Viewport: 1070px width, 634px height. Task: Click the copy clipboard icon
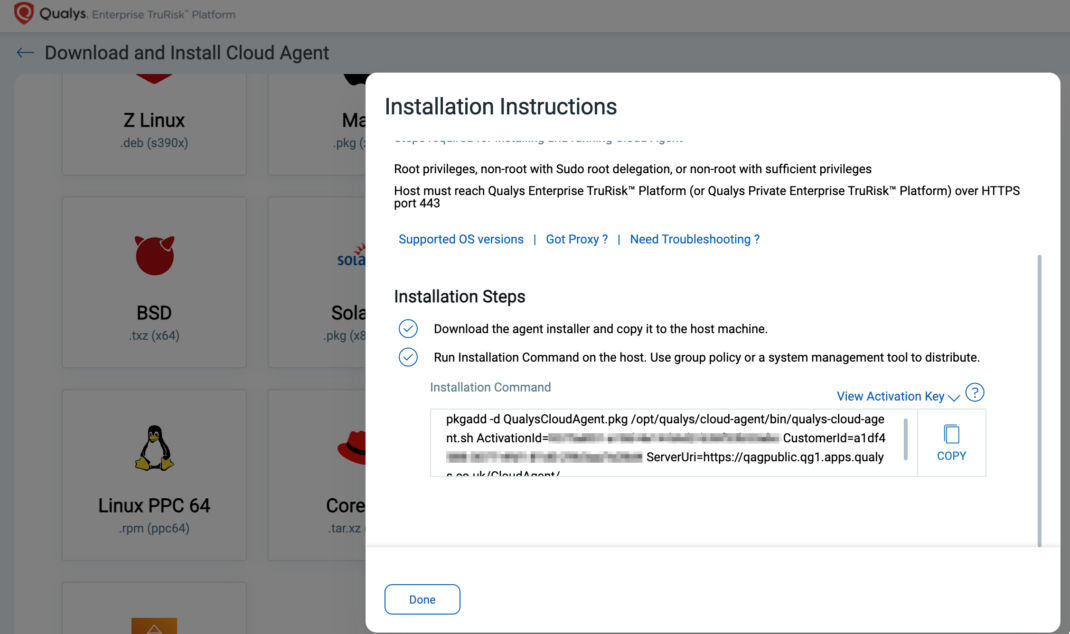tap(951, 434)
